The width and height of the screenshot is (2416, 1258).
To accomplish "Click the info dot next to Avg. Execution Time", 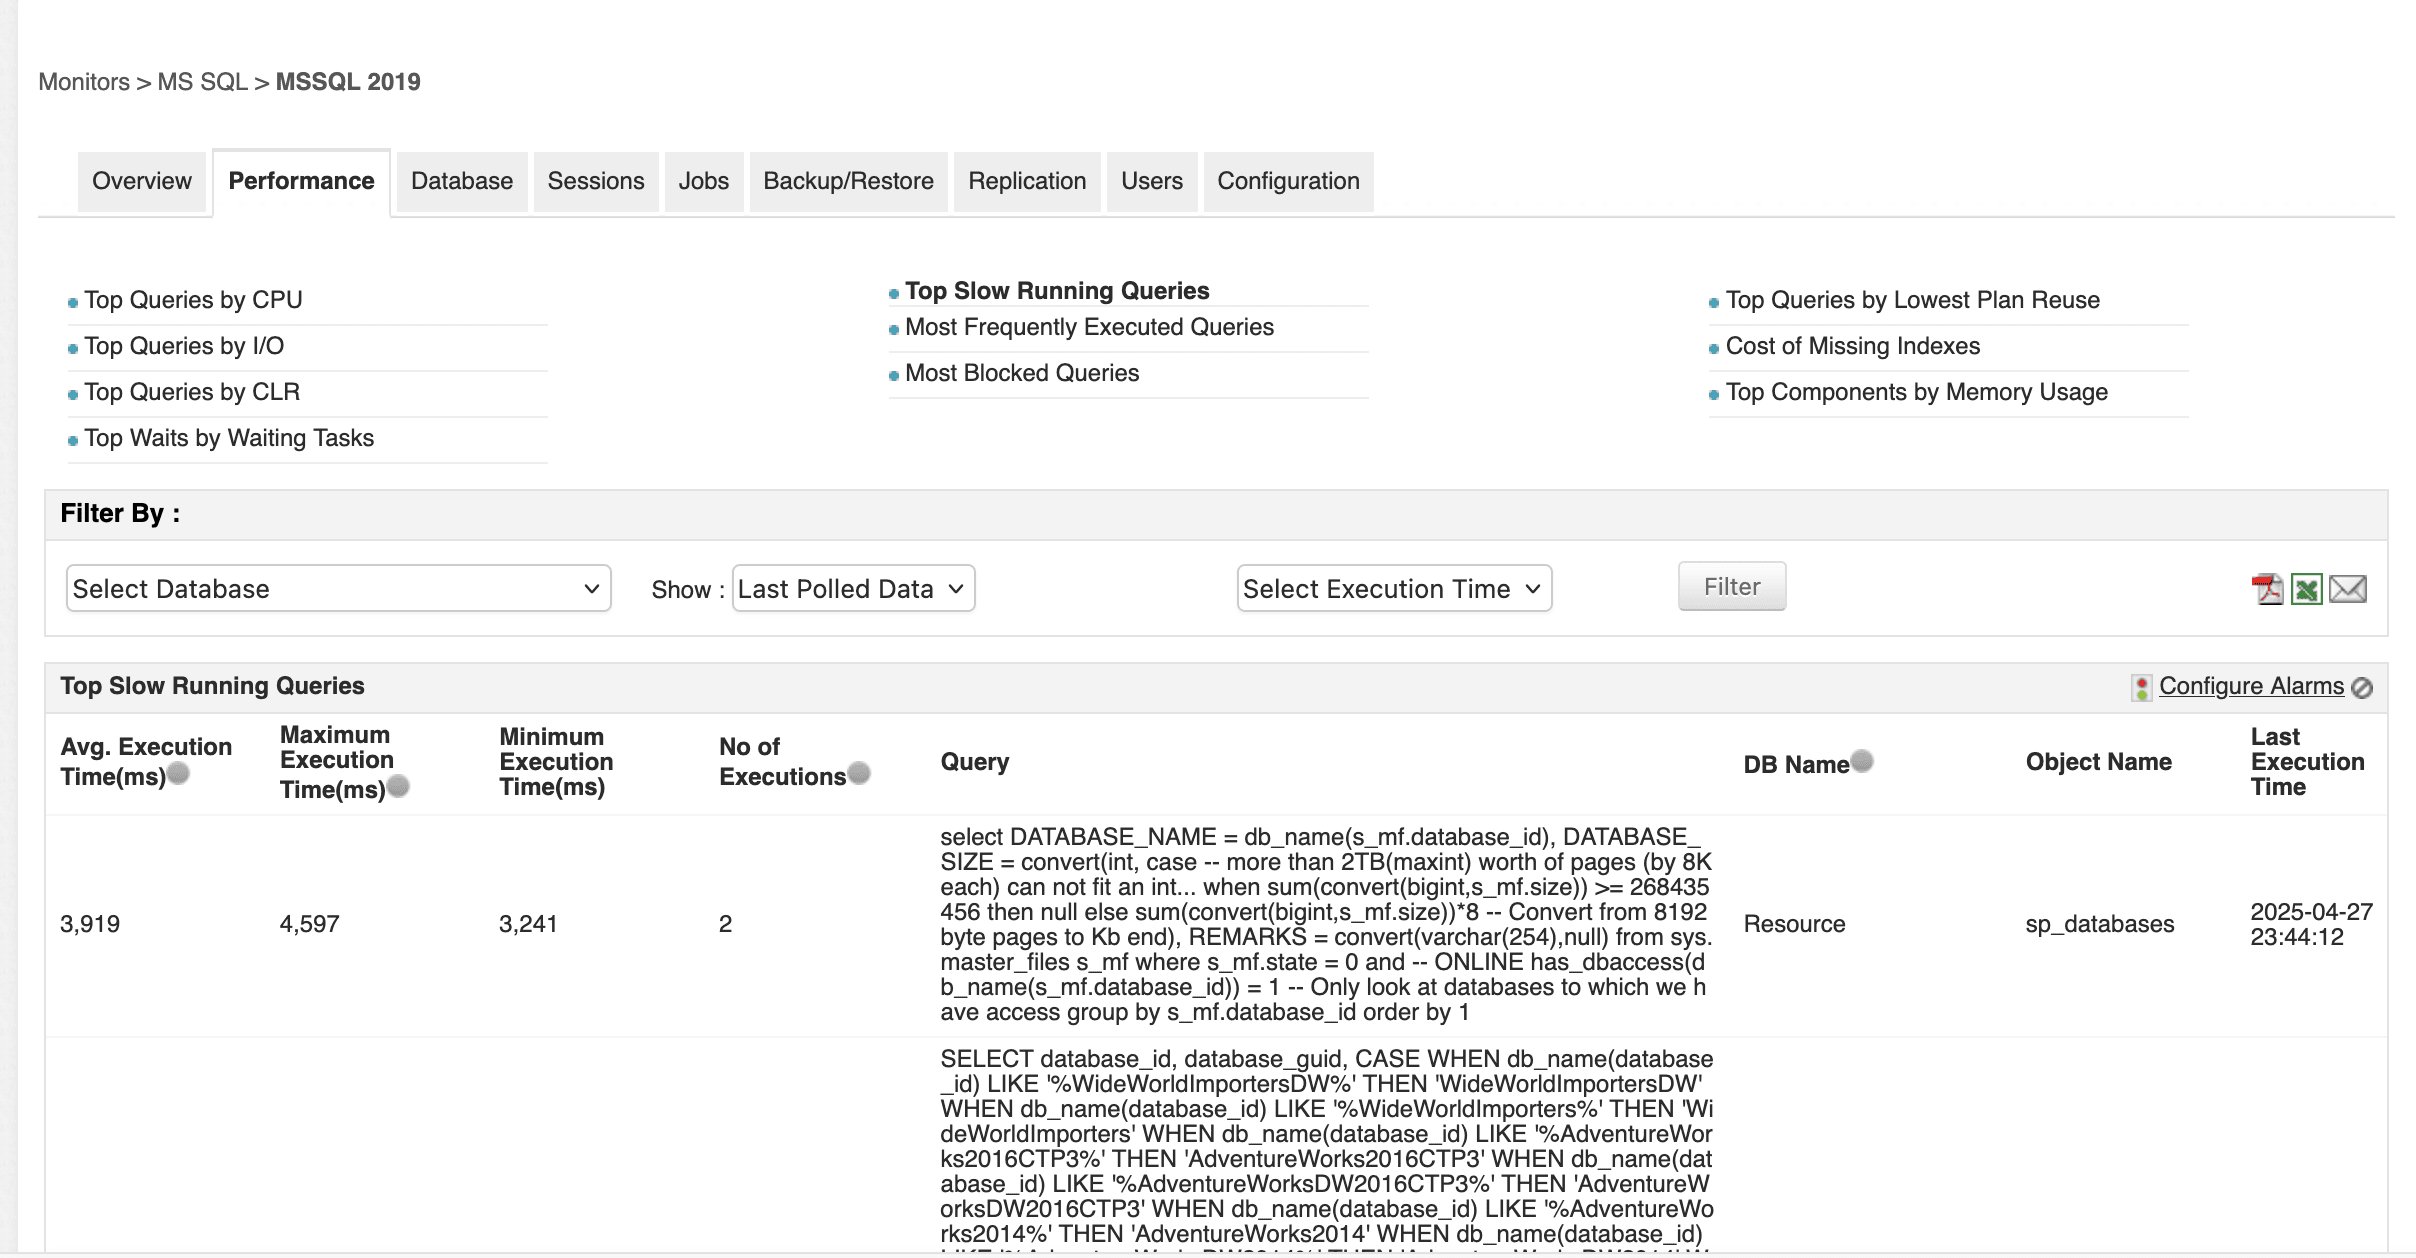I will pyautogui.click(x=180, y=771).
